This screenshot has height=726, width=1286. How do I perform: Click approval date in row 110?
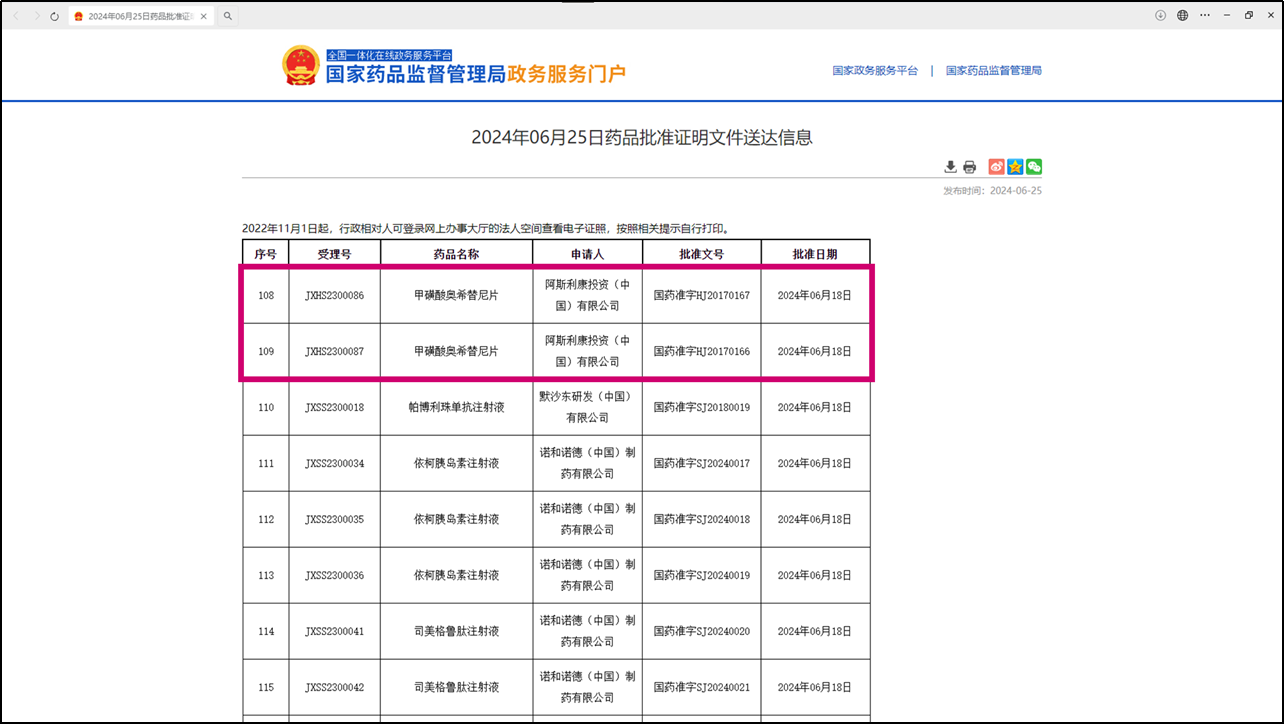[x=815, y=408]
